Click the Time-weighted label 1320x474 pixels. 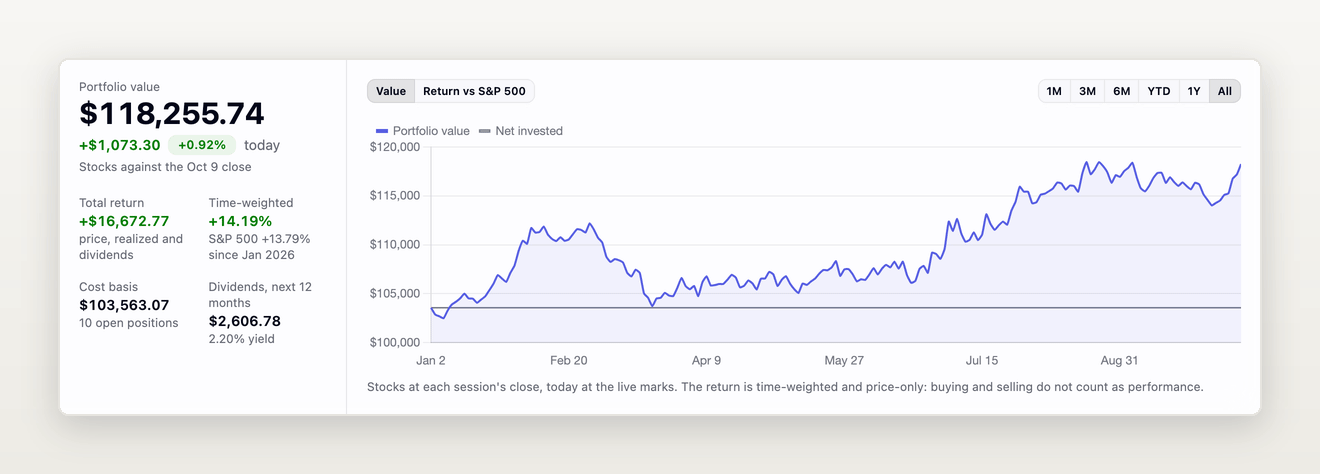coord(249,203)
